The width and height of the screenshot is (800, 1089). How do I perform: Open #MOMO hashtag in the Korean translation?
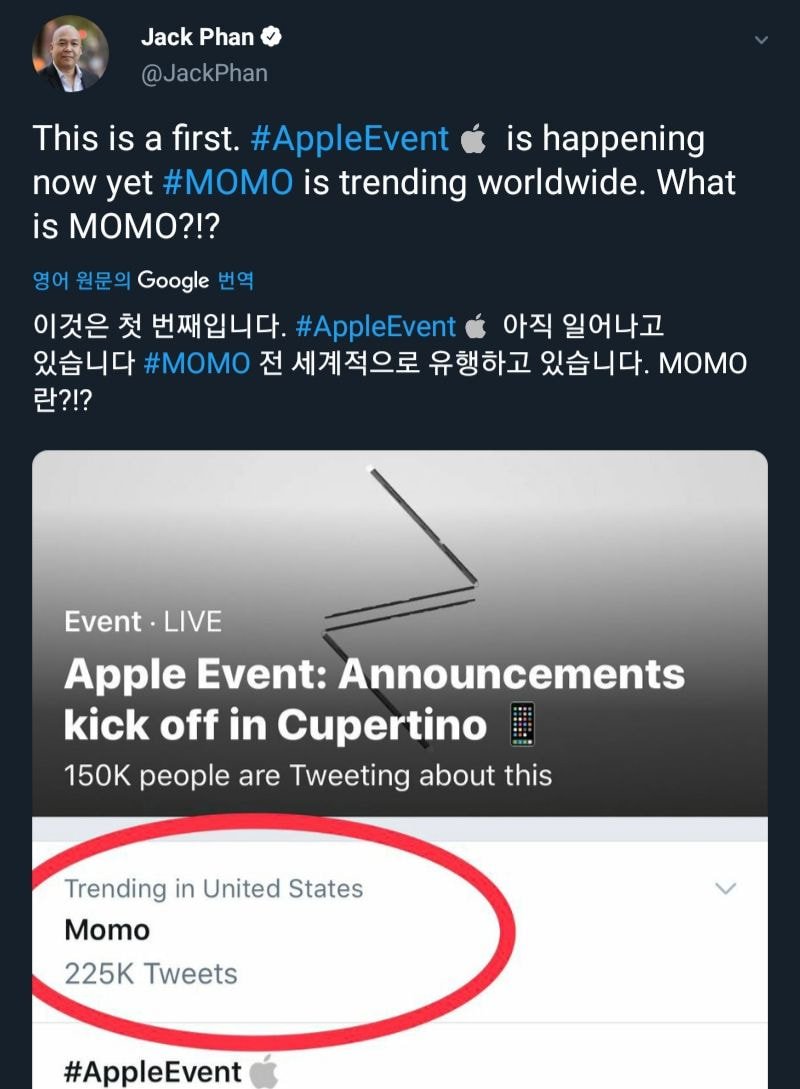click(x=196, y=362)
